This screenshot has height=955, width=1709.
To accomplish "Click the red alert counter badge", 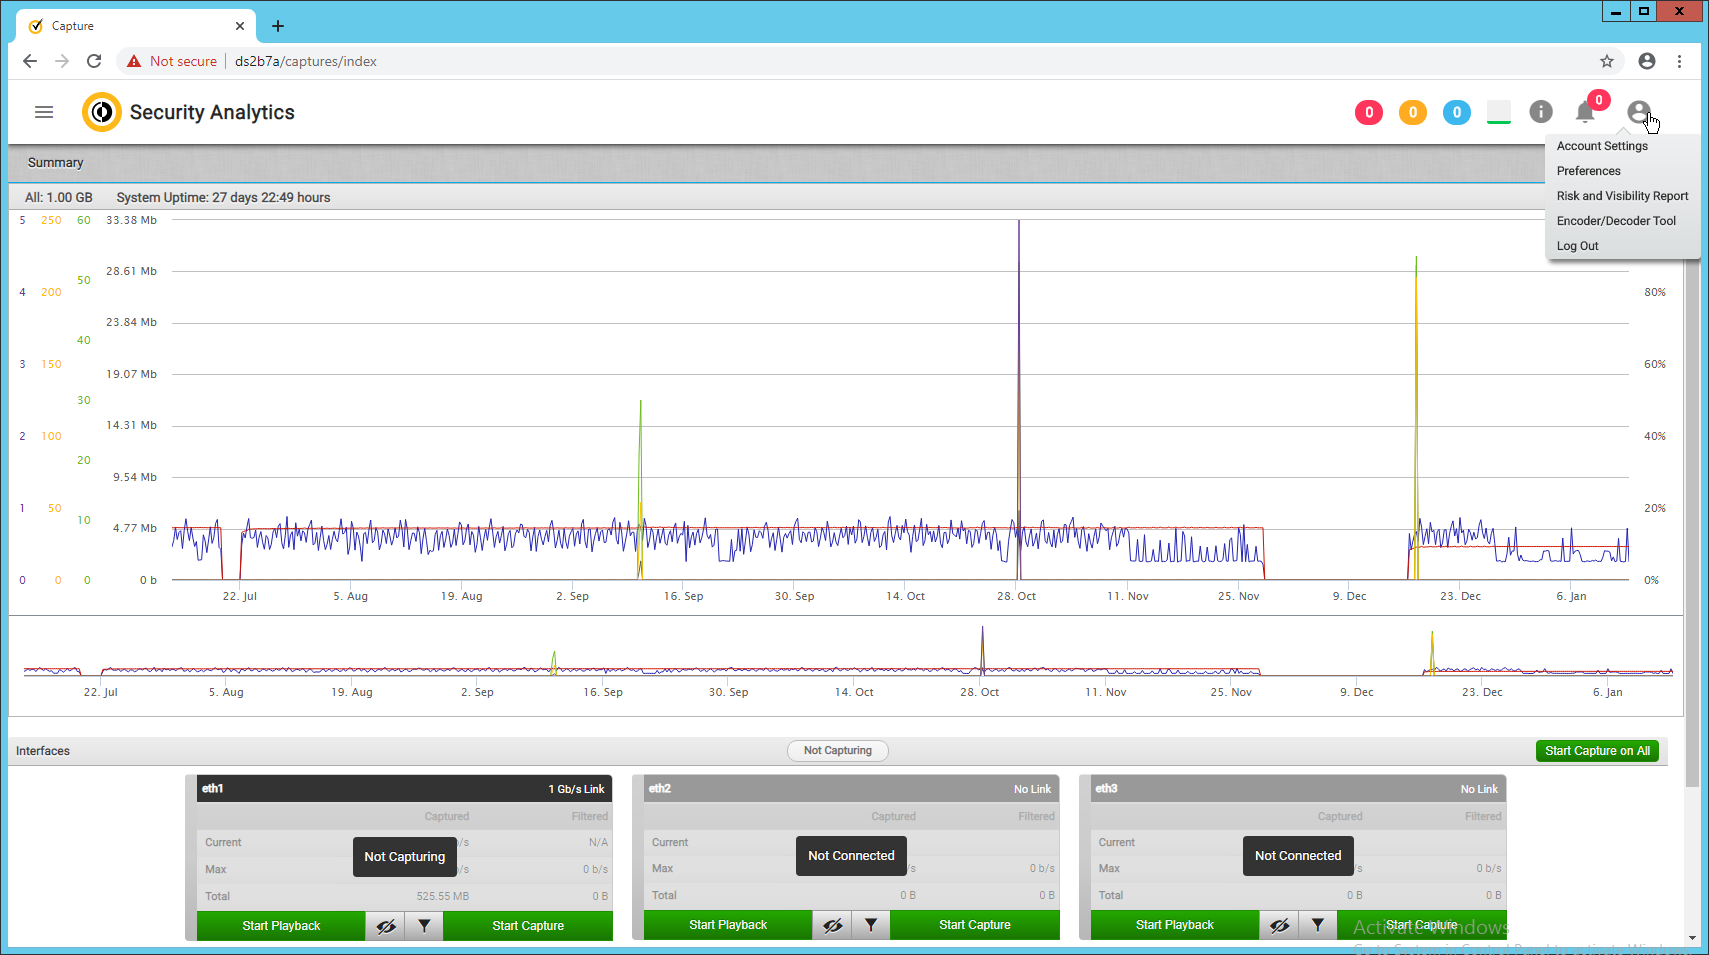I will [x=1368, y=113].
